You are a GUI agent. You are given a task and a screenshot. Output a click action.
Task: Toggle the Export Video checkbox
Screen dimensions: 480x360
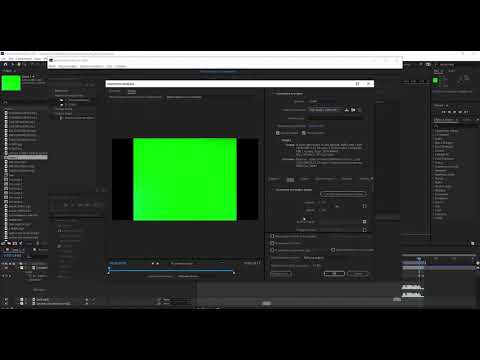[278, 133]
